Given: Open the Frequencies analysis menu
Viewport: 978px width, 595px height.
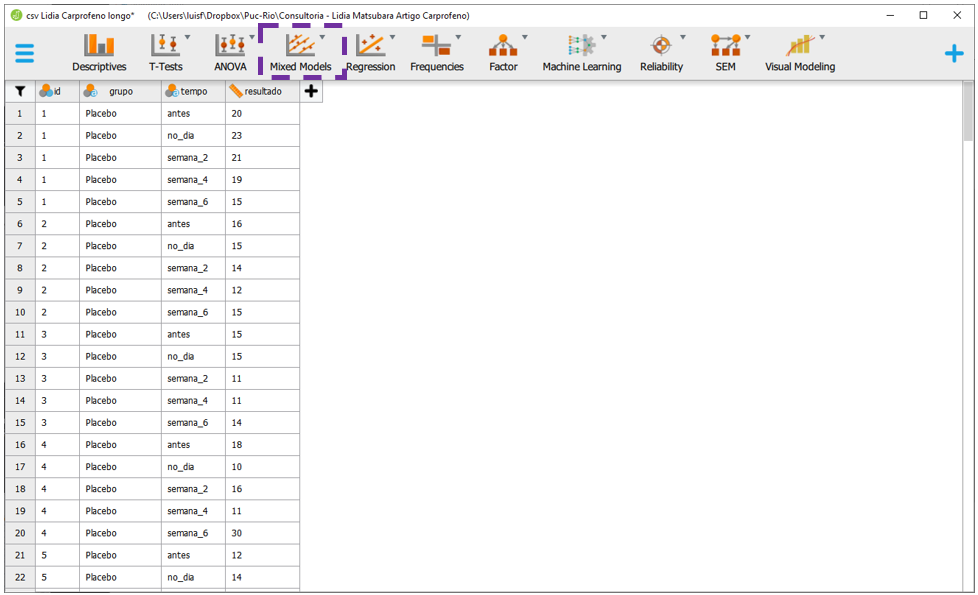Looking at the screenshot, I should click(437, 54).
